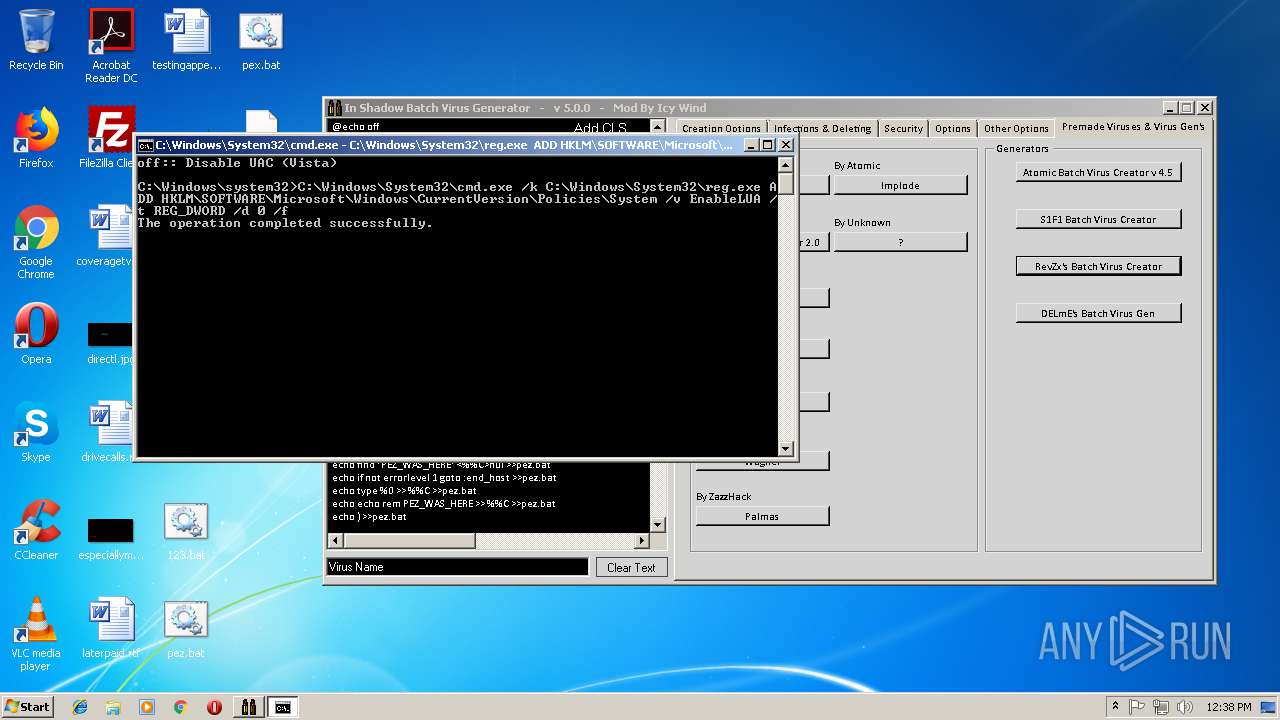Click the Action Center flag tray icon
The image size is (1280, 720).
[1137, 707]
